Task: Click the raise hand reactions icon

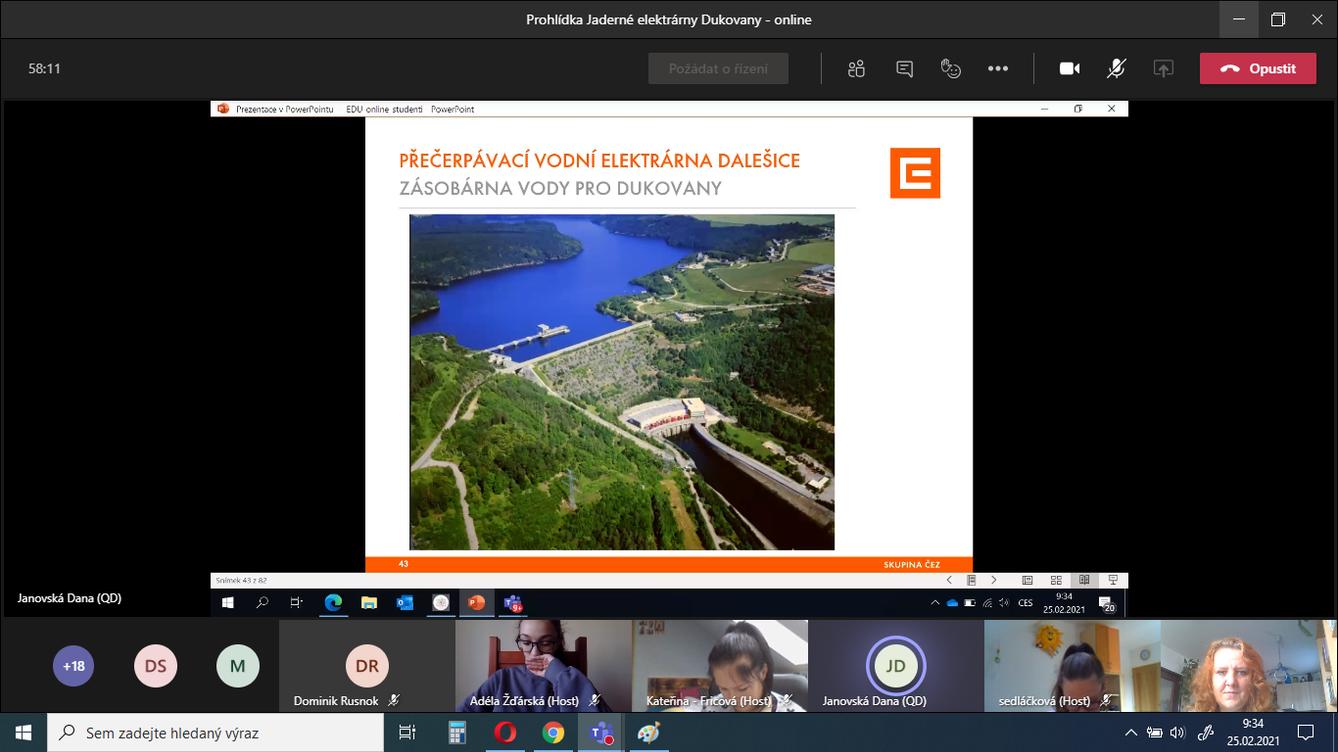Action: point(951,69)
